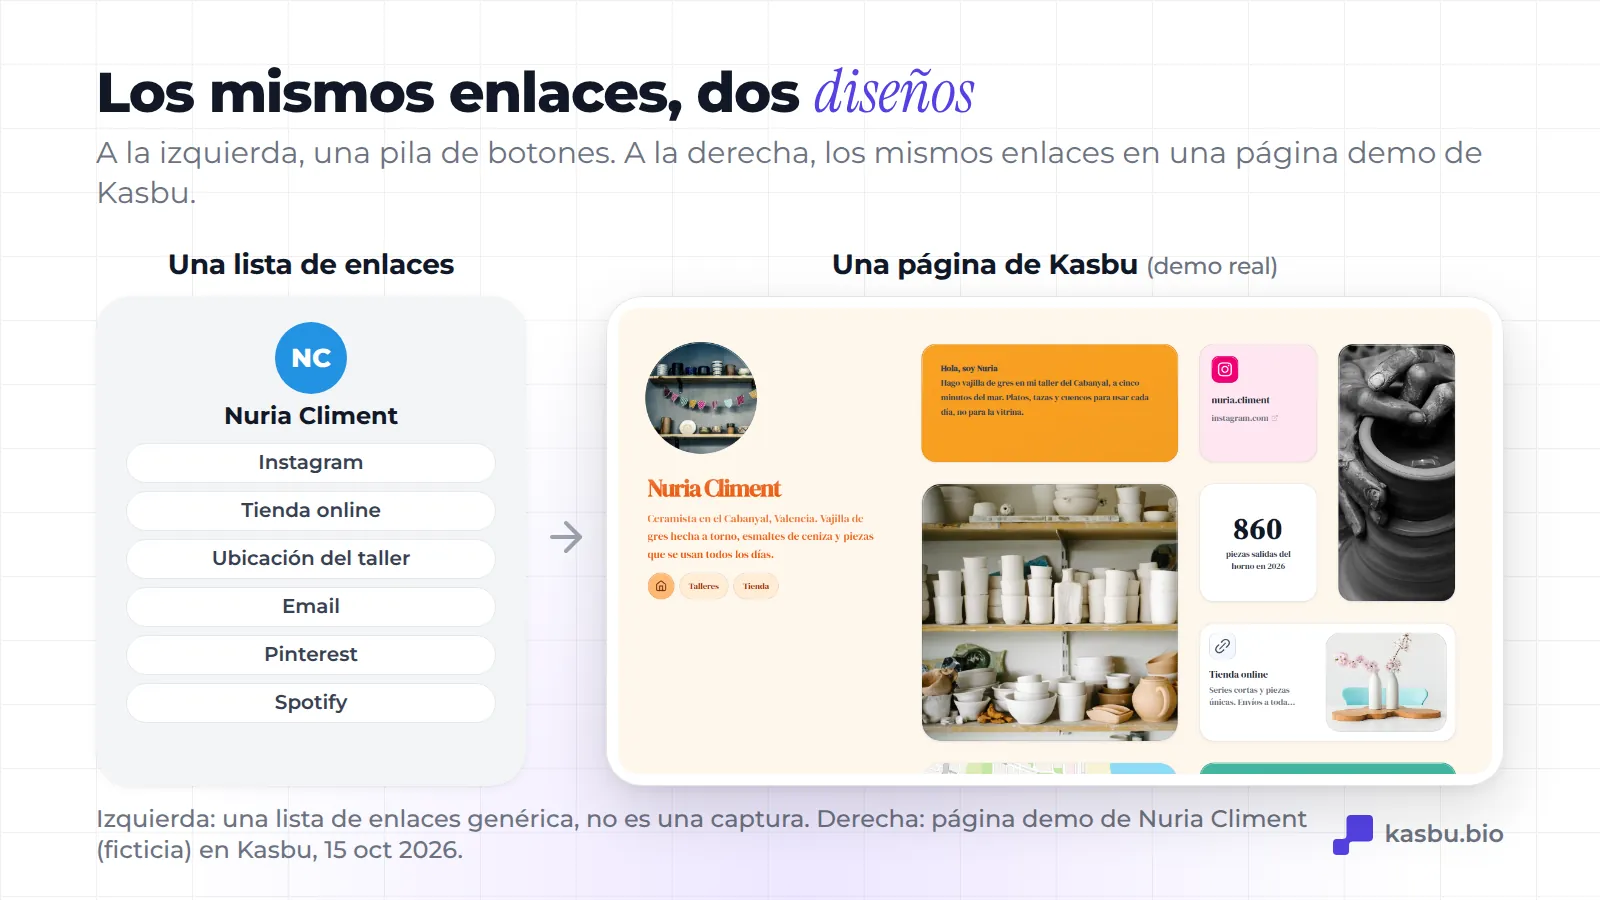Viewport: 1600px width, 900px height.
Task: Click the chain link icon in Tienda card
Action: (x=1222, y=646)
